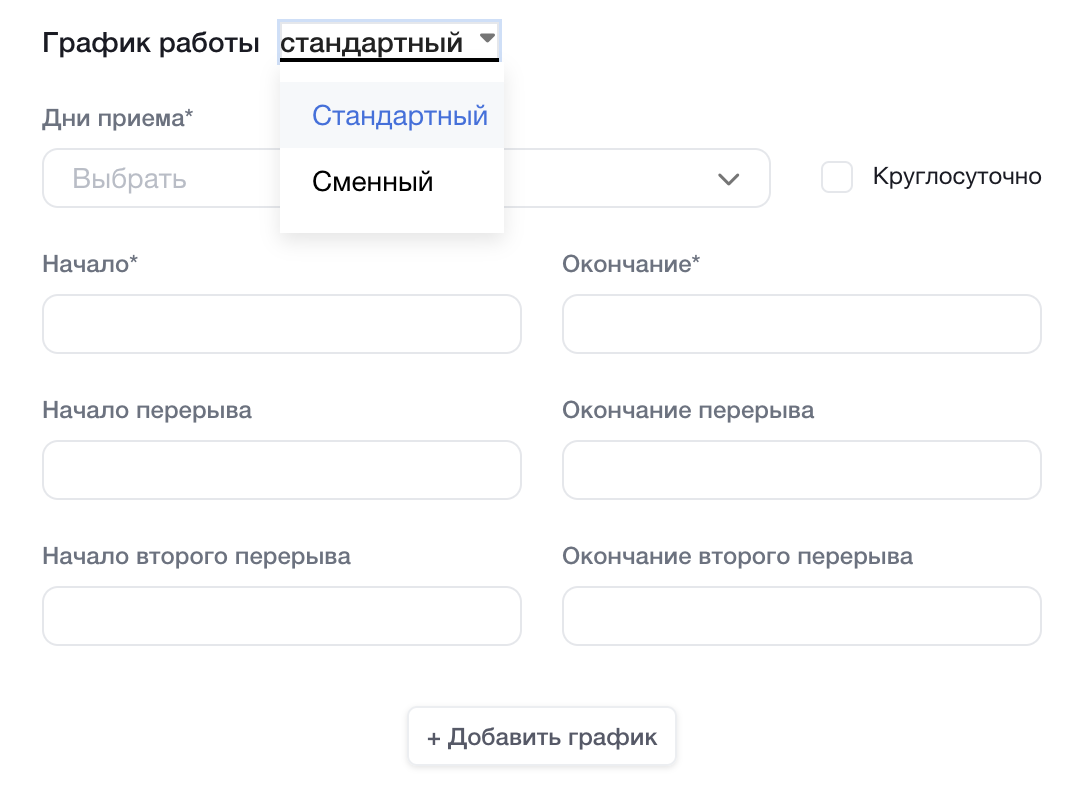Image resolution: width=1072 pixels, height=806 pixels.
Task: Click the 'Окончание*' label text
Action: pyautogui.click(x=631, y=264)
